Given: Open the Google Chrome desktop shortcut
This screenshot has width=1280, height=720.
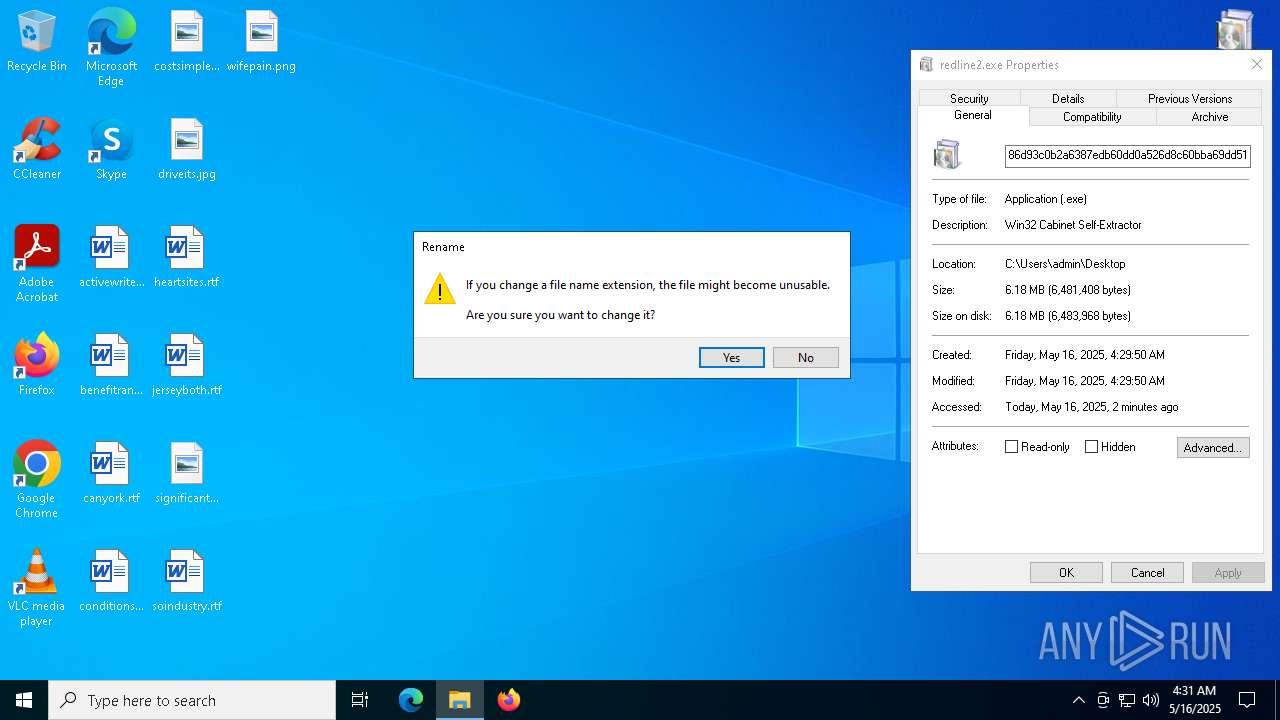Looking at the screenshot, I should pyautogui.click(x=37, y=480).
